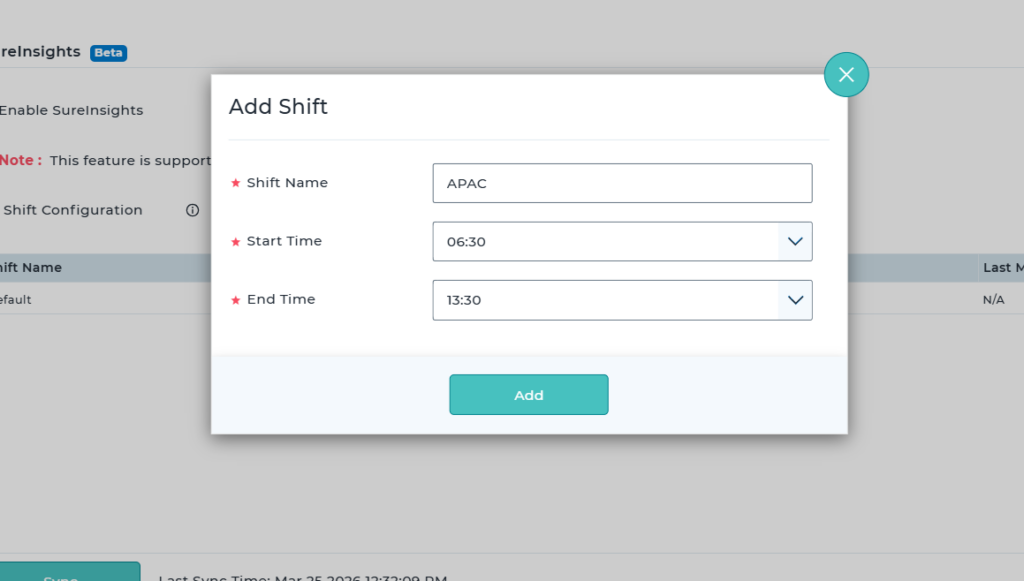This screenshot has width=1024, height=581.
Task: Close the Add Shift dialog
Action: 846,75
